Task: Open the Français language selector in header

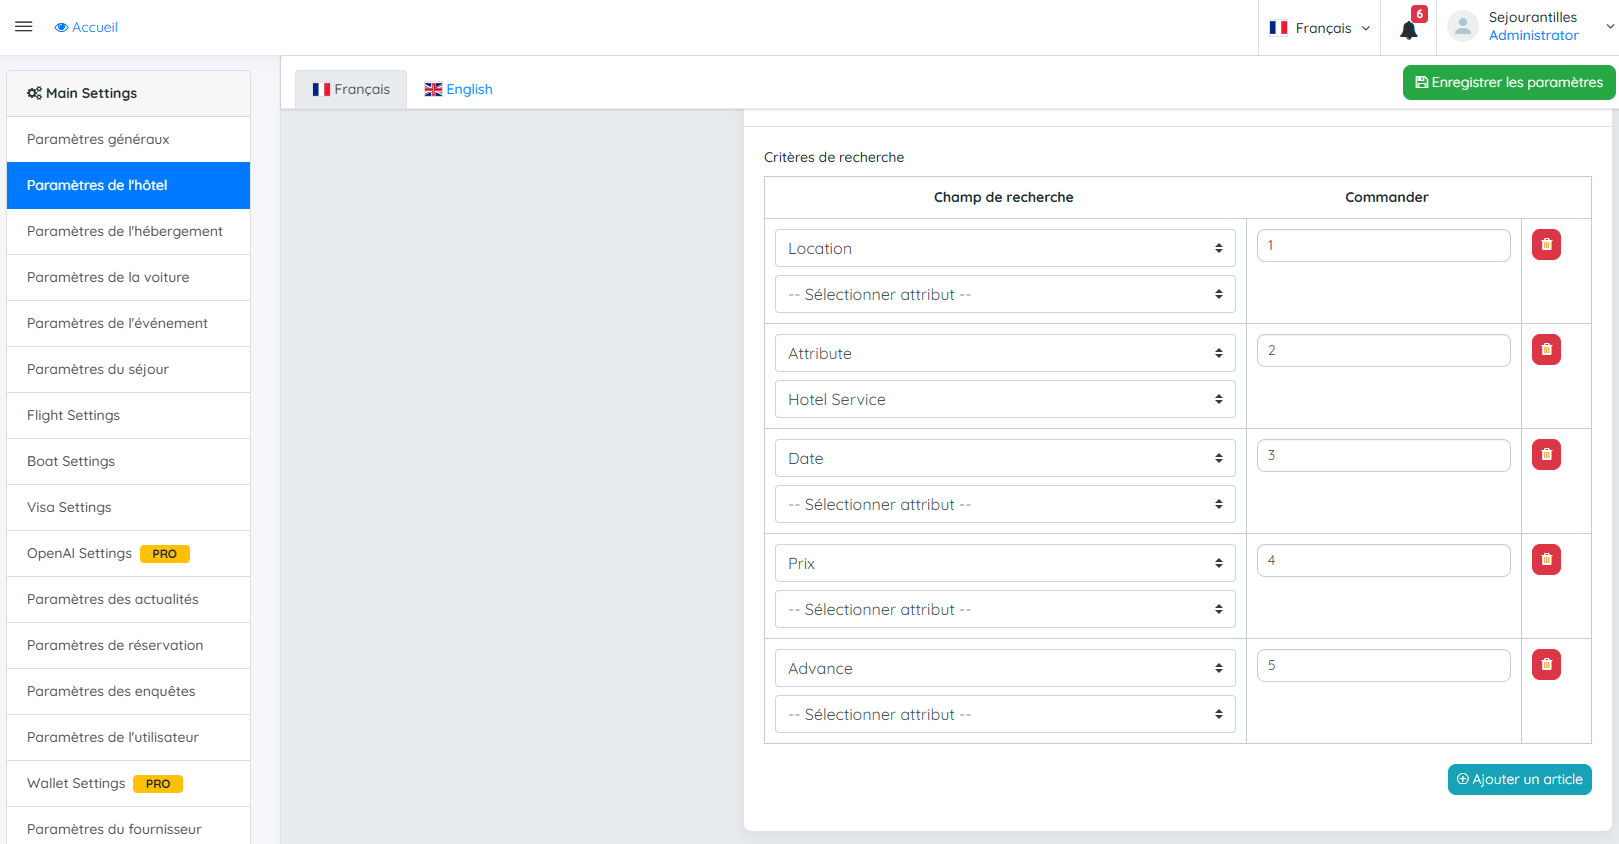Action: pos(1319,28)
